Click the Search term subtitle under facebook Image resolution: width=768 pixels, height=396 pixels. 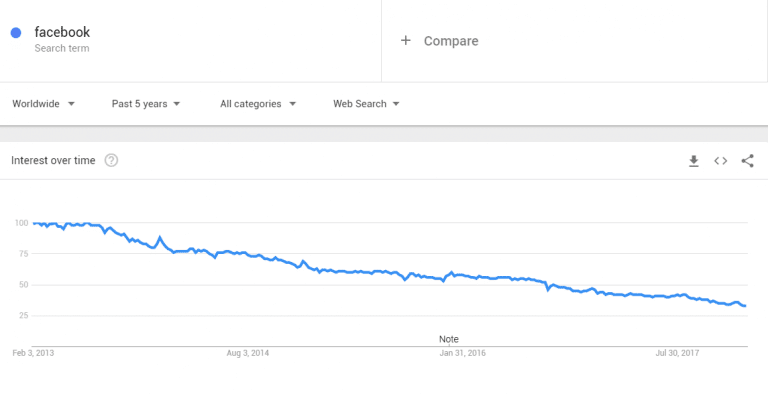(62, 49)
